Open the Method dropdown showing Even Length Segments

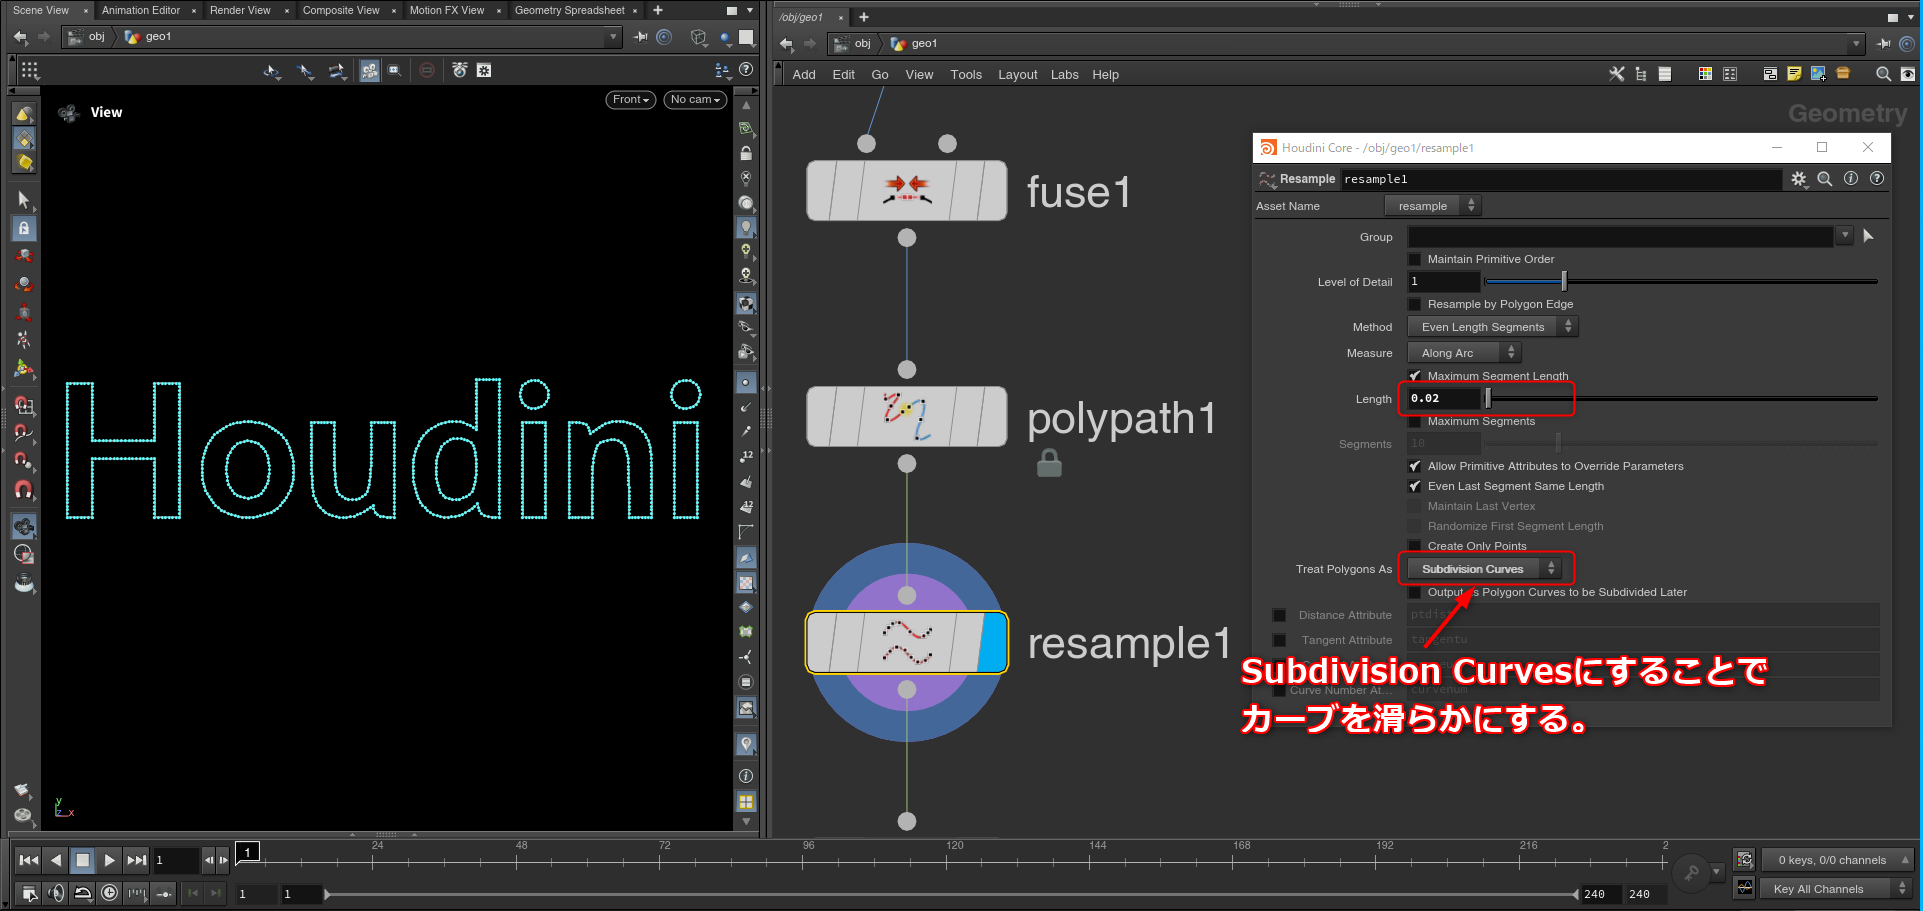click(1493, 327)
